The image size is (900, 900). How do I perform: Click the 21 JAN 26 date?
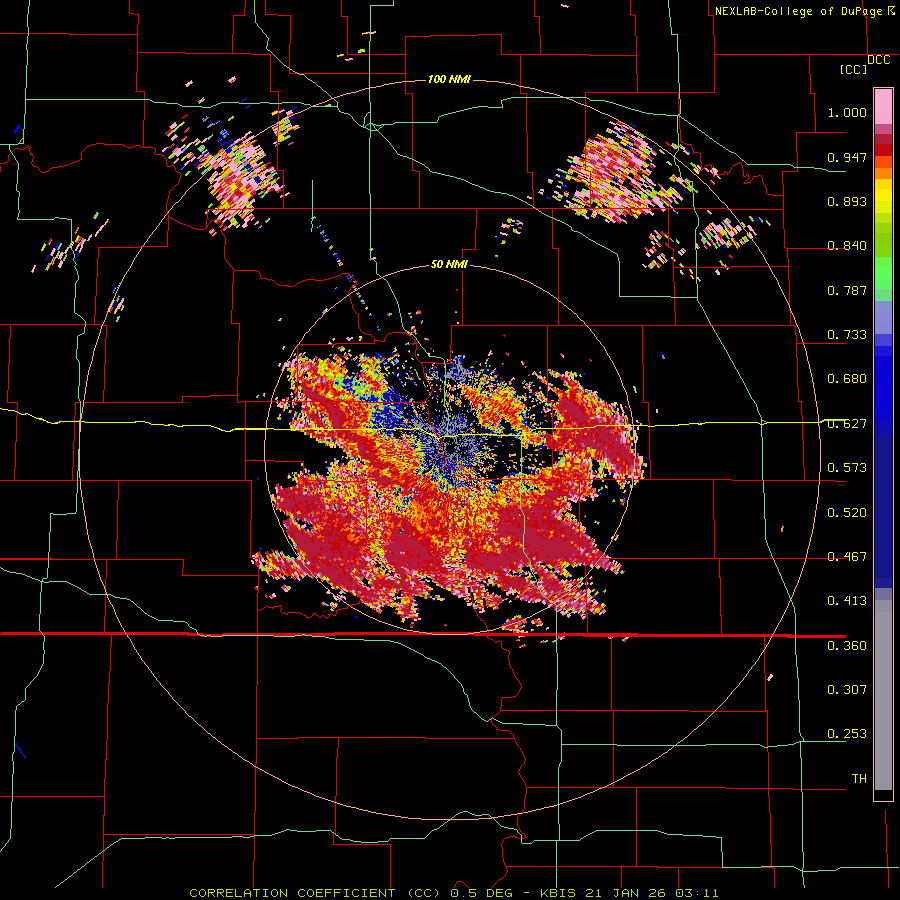tap(626, 893)
